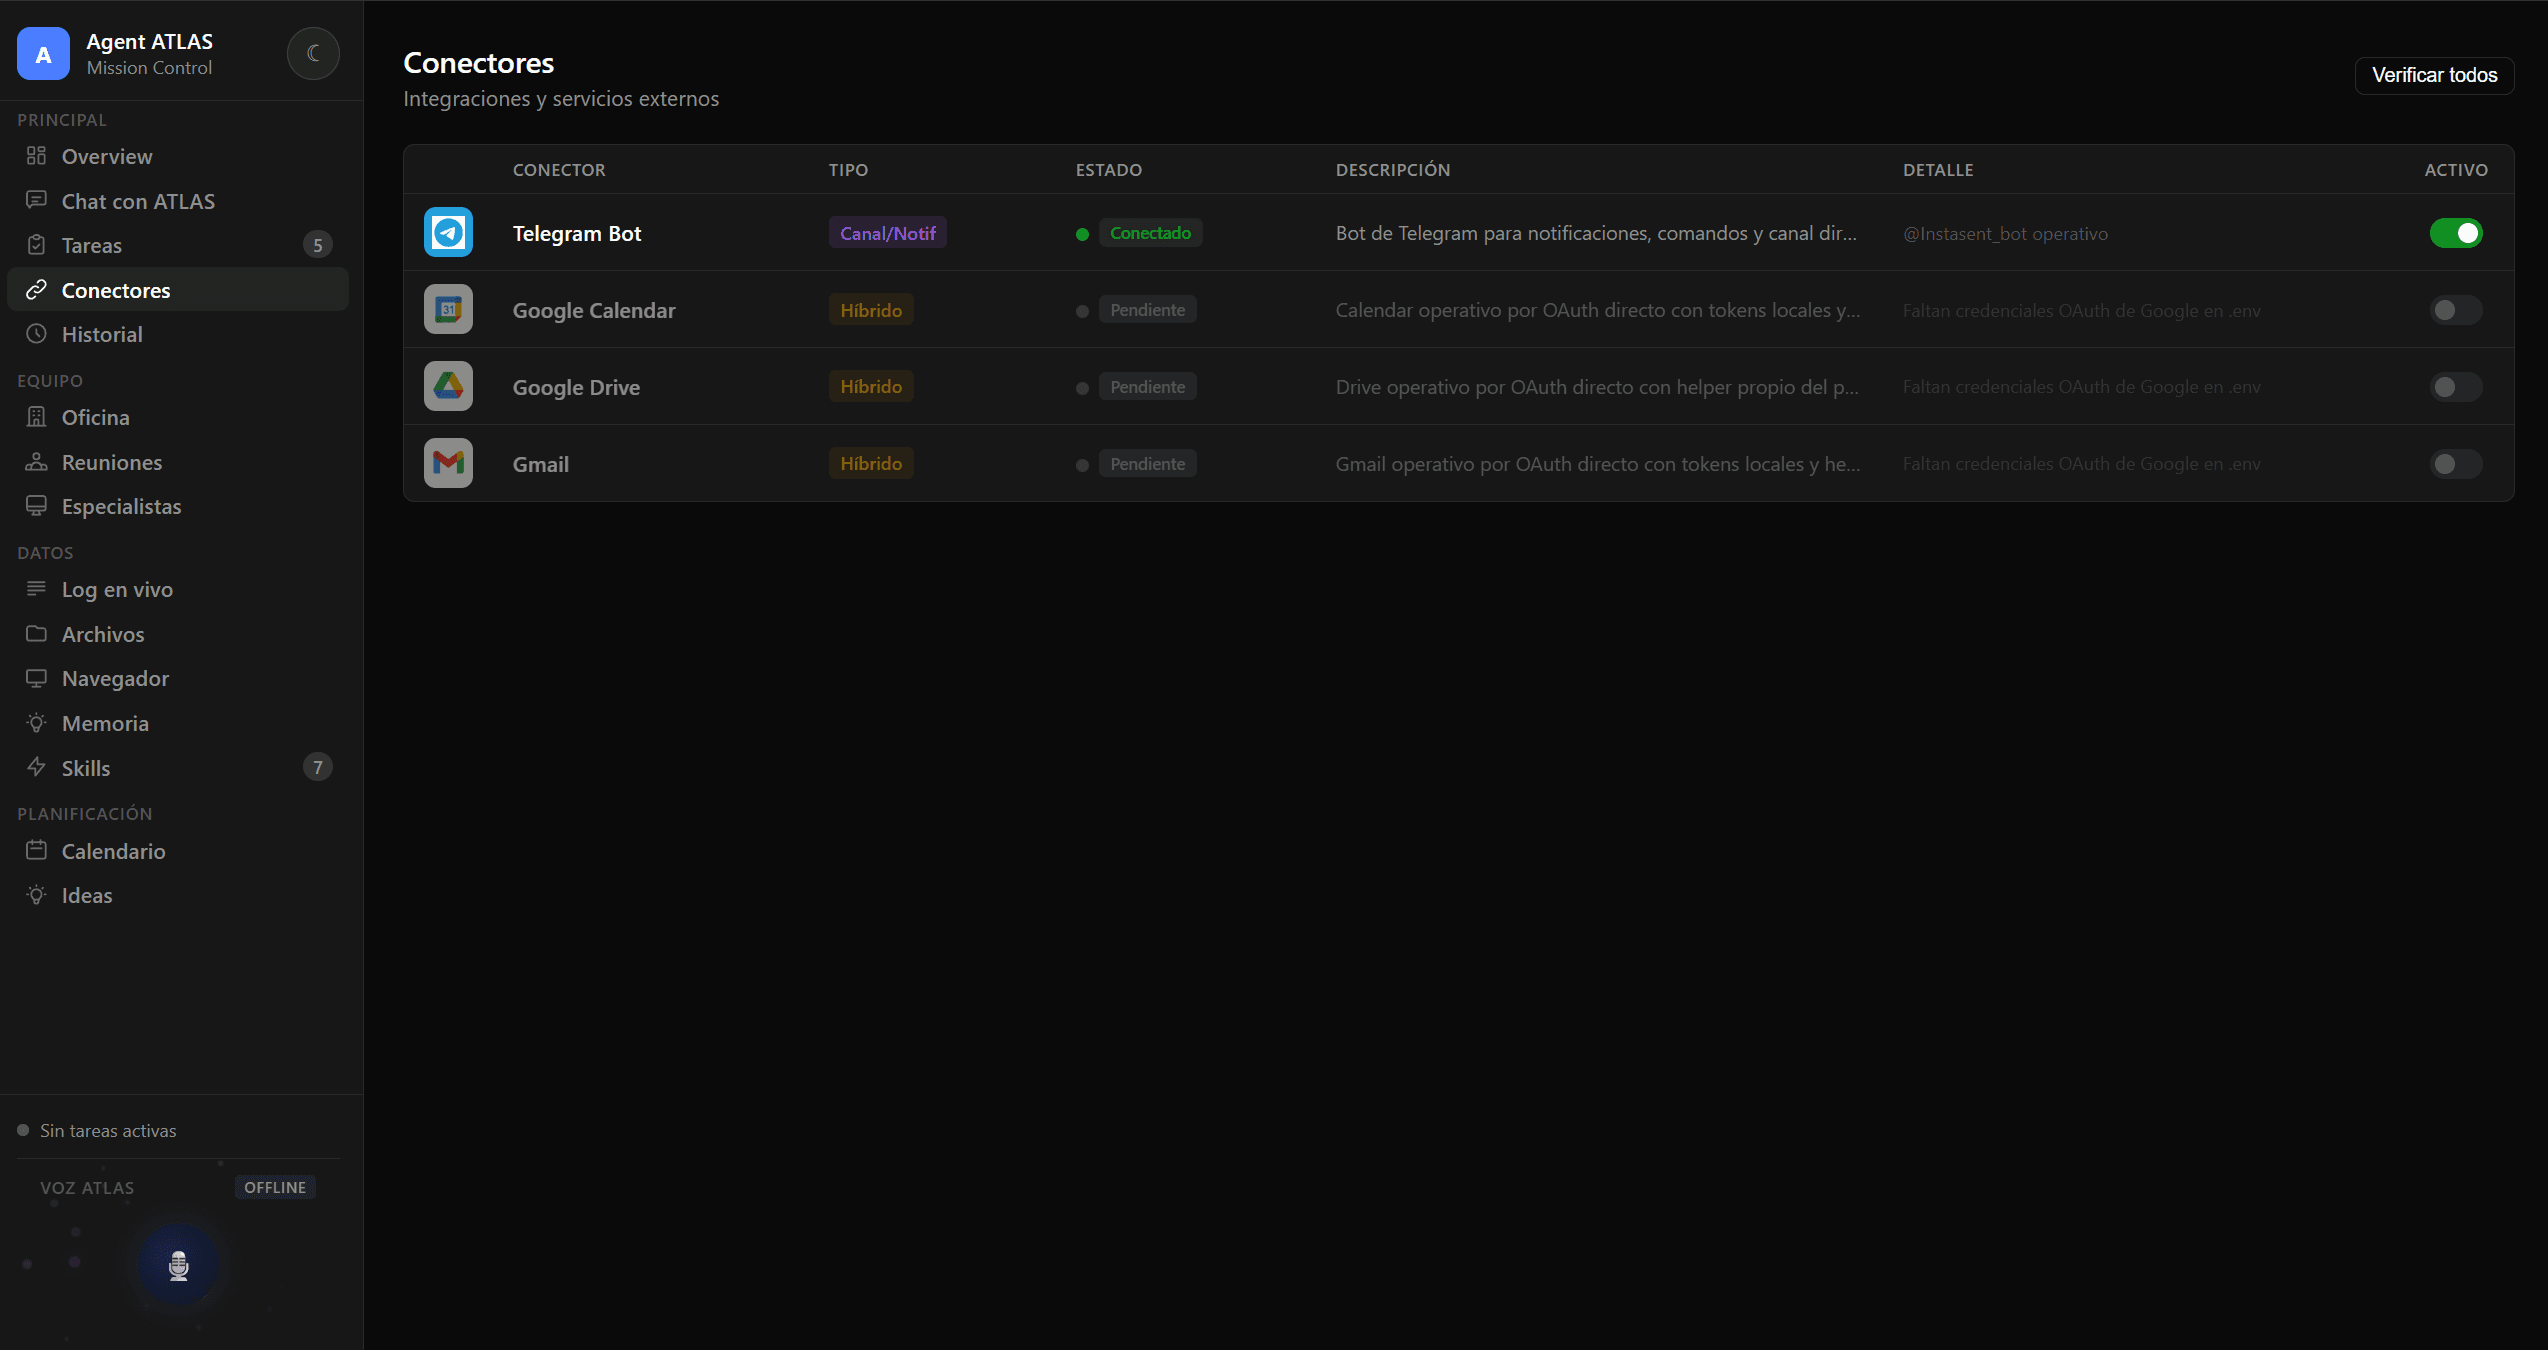Click the Agent ATLAS logo avatar

pos(43,54)
